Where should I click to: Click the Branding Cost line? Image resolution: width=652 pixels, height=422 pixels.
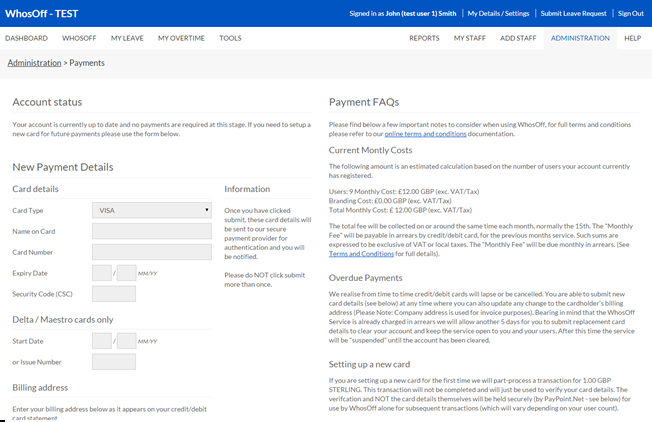[390, 201]
